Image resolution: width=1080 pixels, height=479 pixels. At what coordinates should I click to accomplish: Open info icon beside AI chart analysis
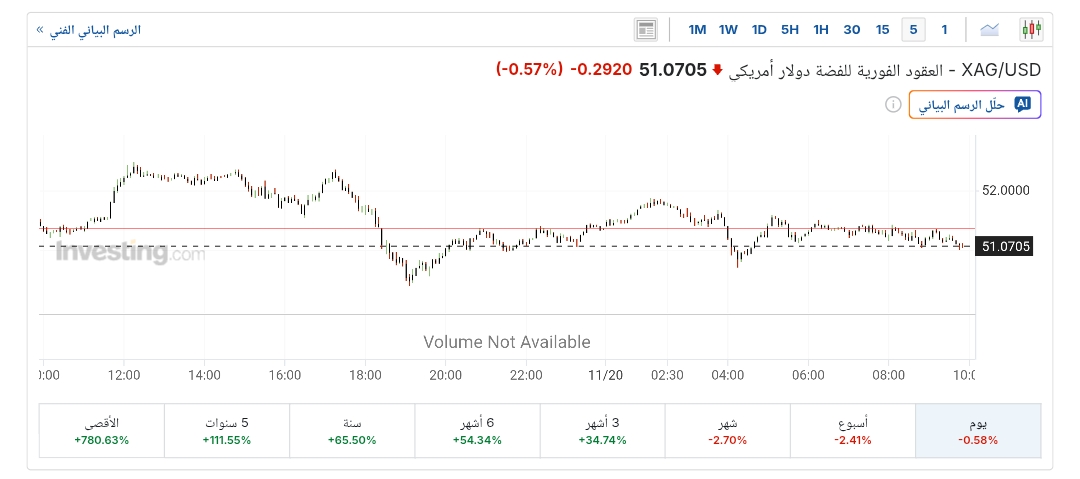pos(893,105)
